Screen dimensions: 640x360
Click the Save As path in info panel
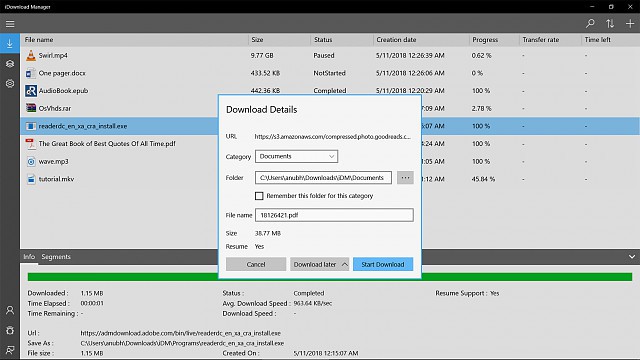click(x=182, y=344)
